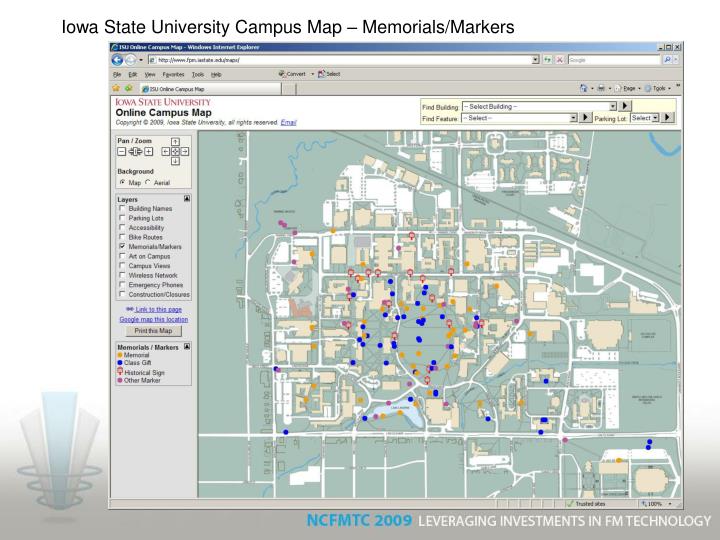Image resolution: width=720 pixels, height=540 pixels.
Task: Open the Tools command bar dropdown
Action: tap(658, 88)
